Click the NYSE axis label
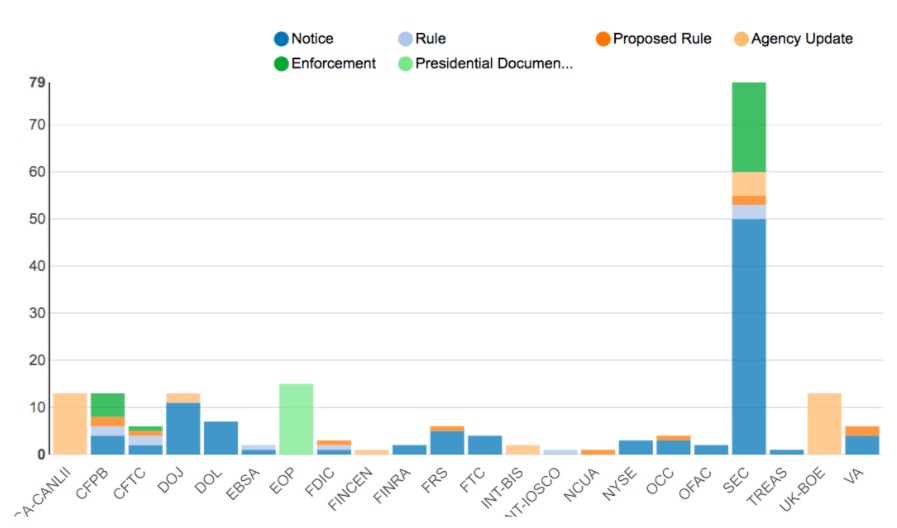 click(x=620, y=485)
